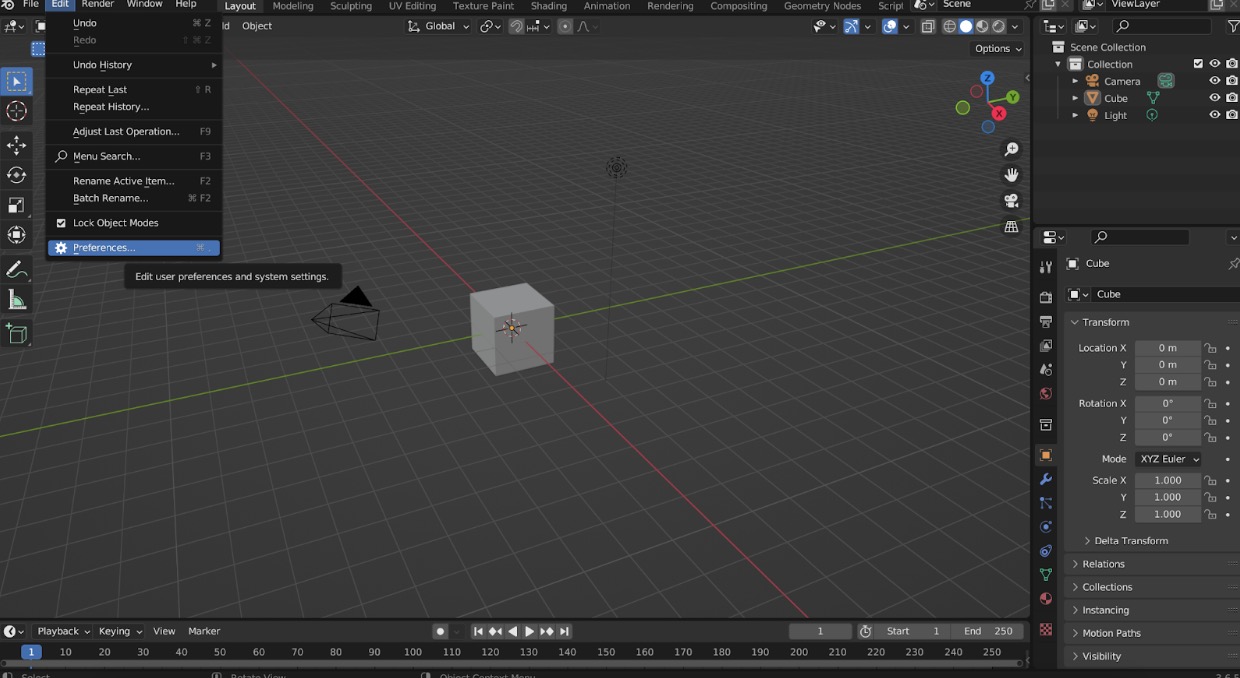
Task: Open the Keying dropdown in timeline
Action: tap(120, 631)
